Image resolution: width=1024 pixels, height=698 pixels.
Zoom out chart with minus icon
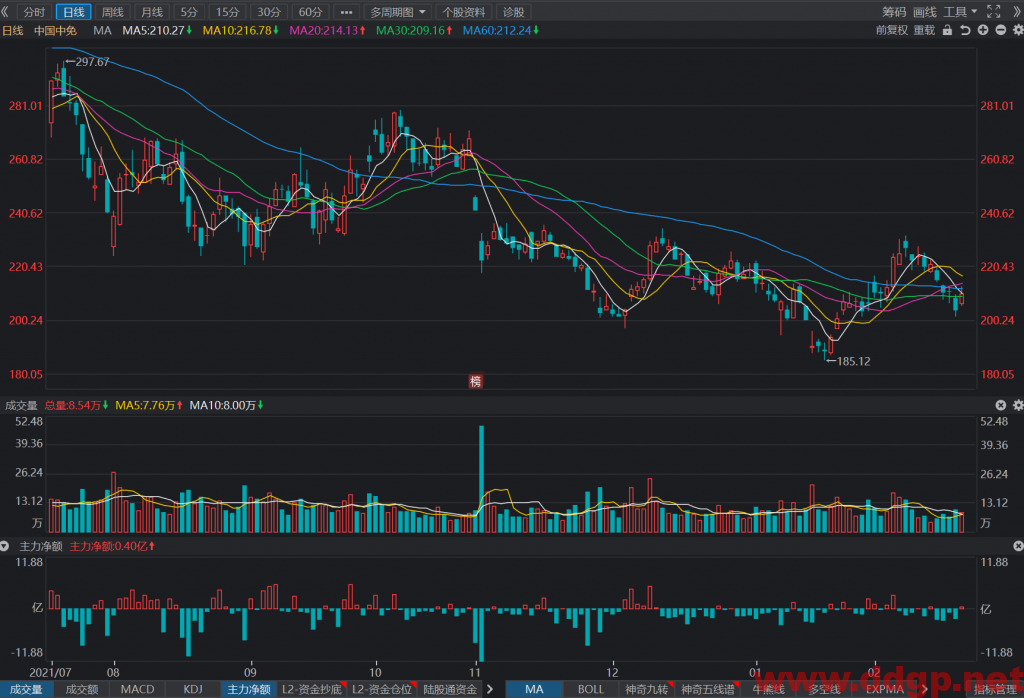click(x=1000, y=30)
